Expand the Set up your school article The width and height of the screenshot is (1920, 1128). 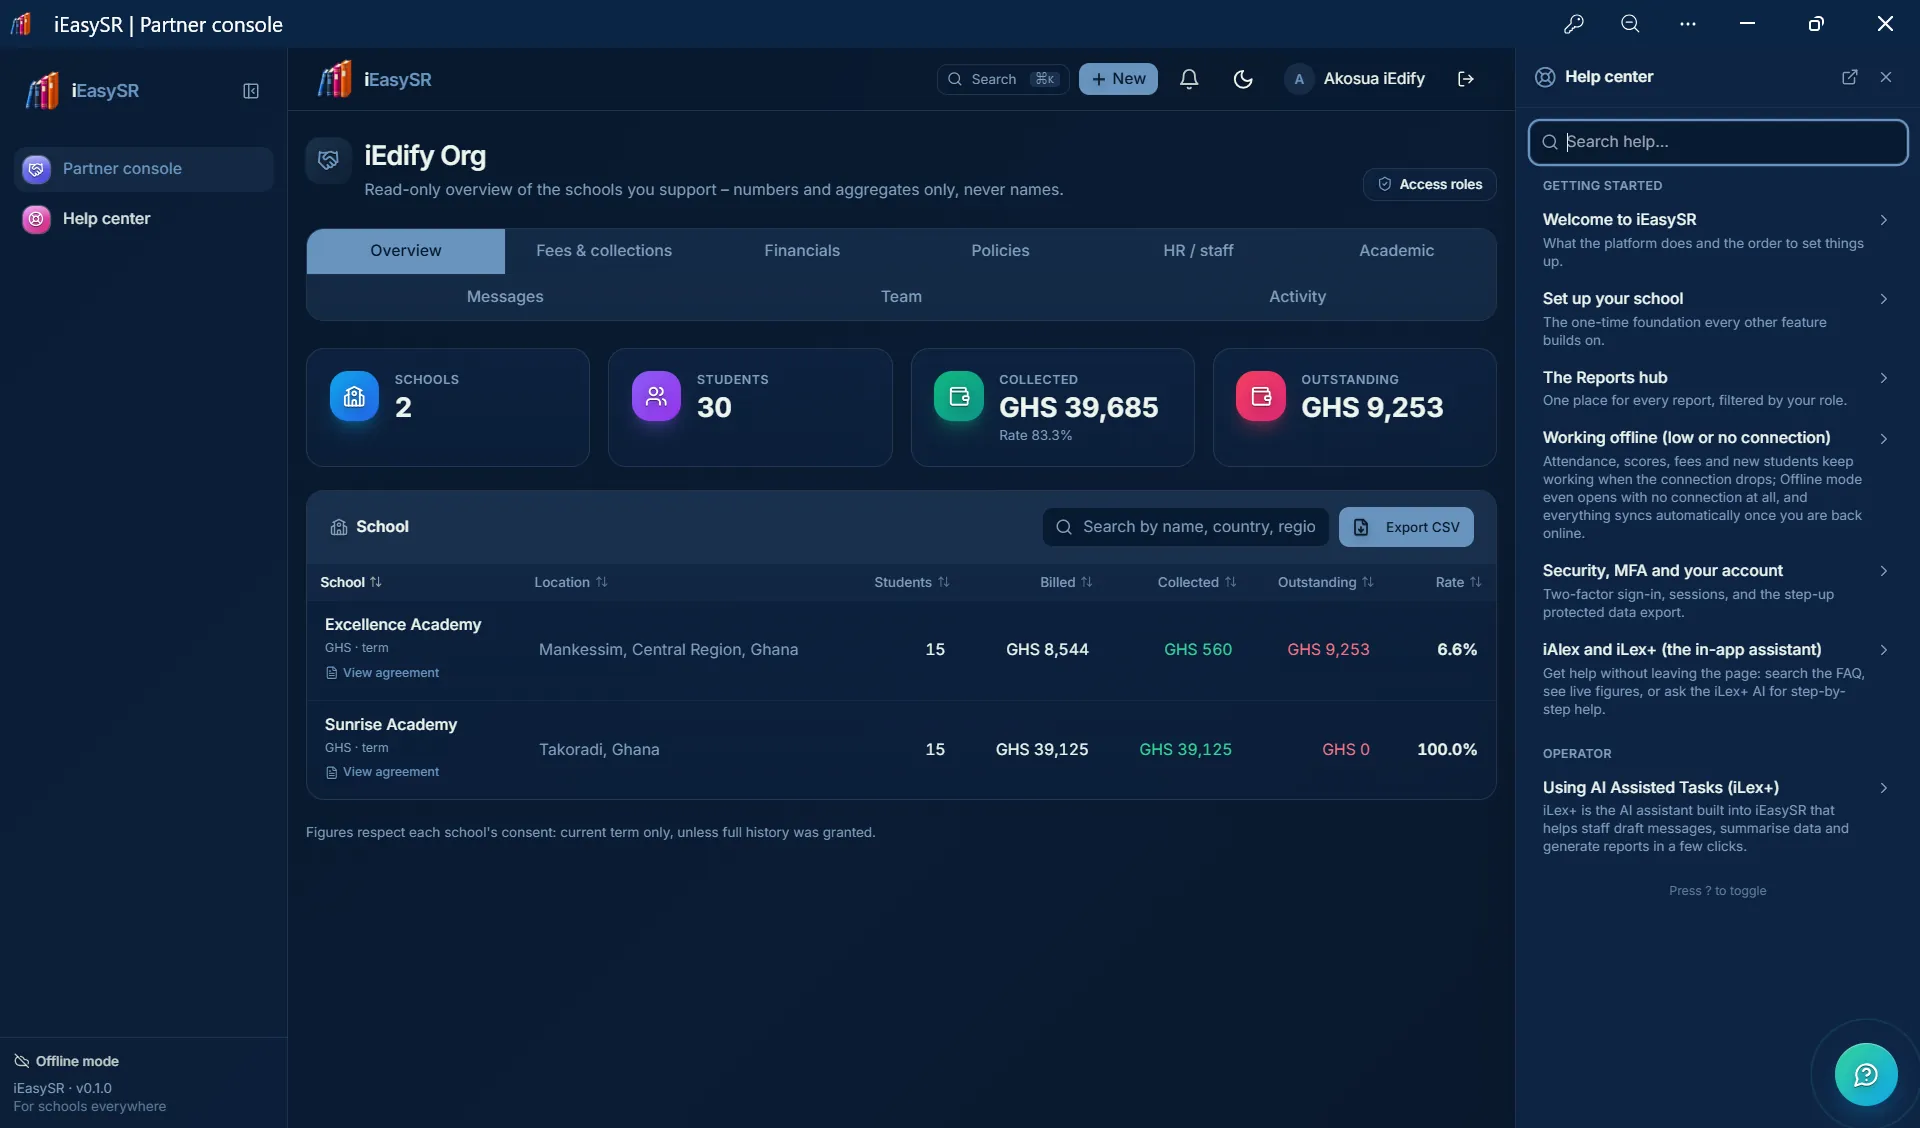1716,318
